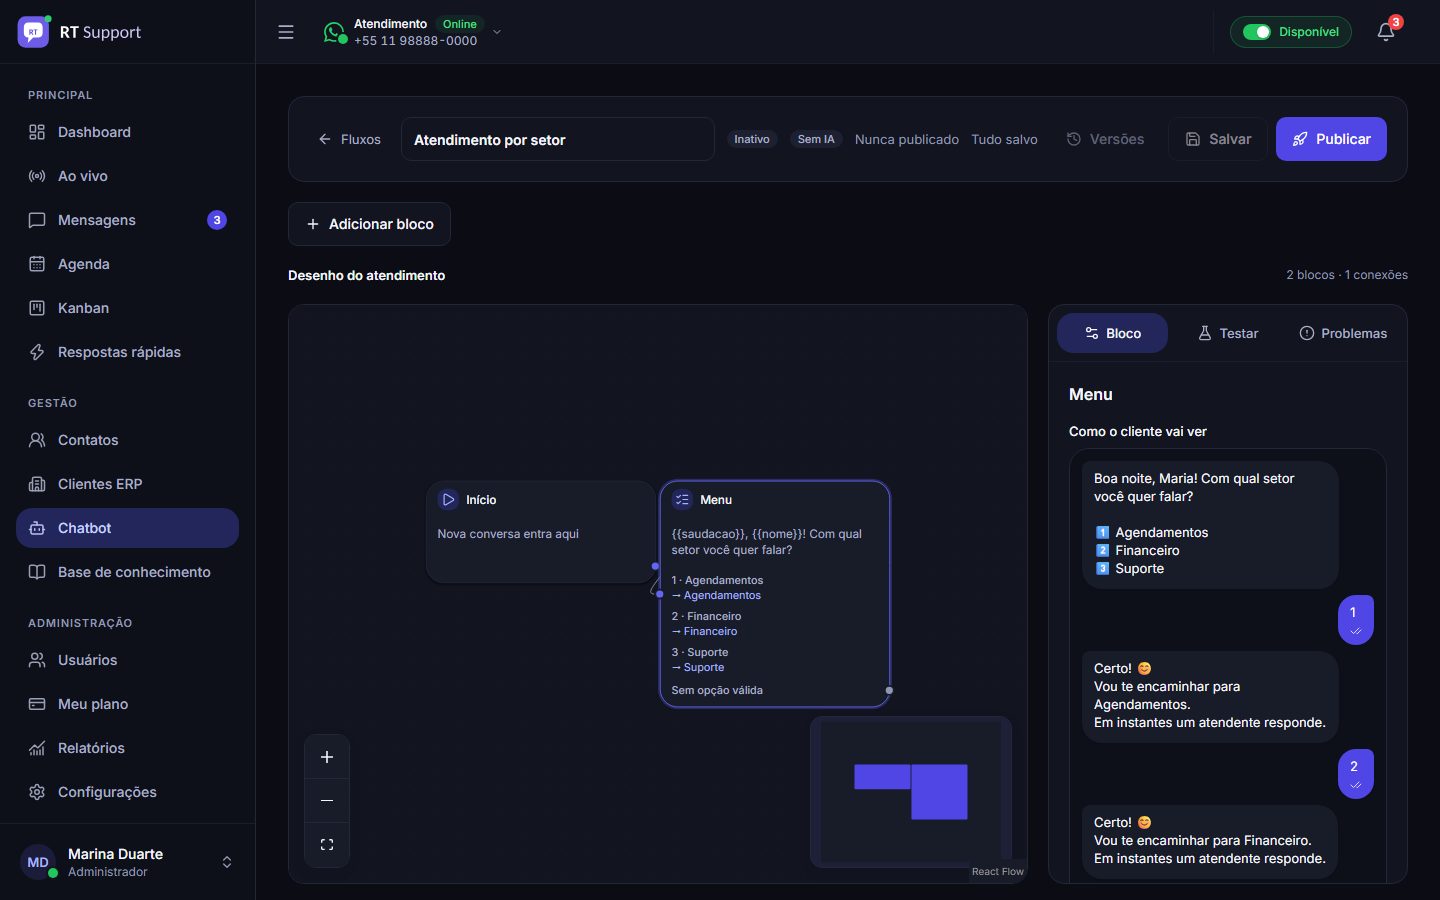
Task: Click the Tudo salvo status
Action: (1004, 139)
